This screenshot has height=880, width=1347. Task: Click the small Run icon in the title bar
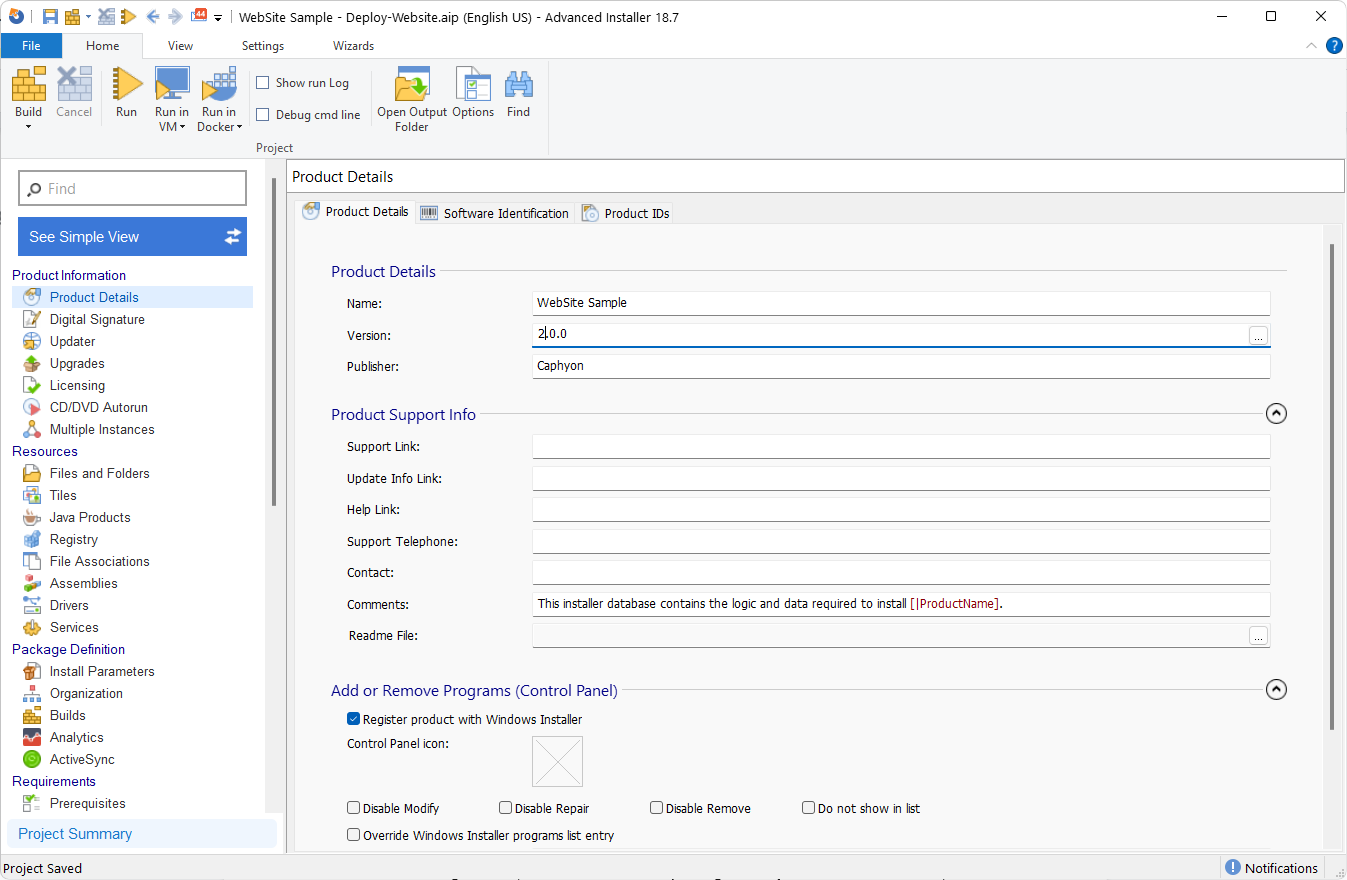(x=127, y=17)
